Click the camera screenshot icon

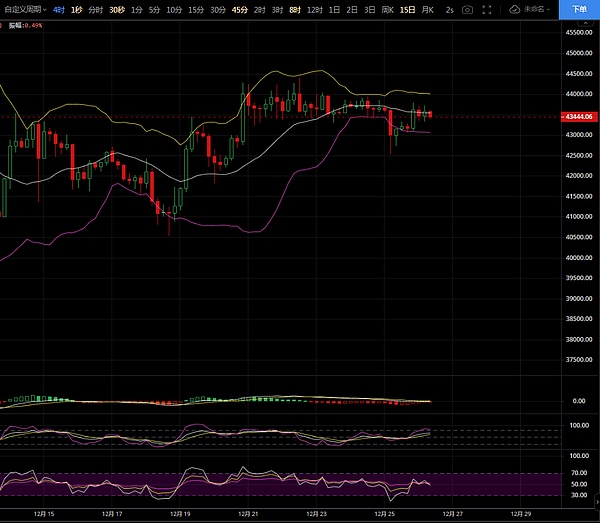[x=467, y=9]
